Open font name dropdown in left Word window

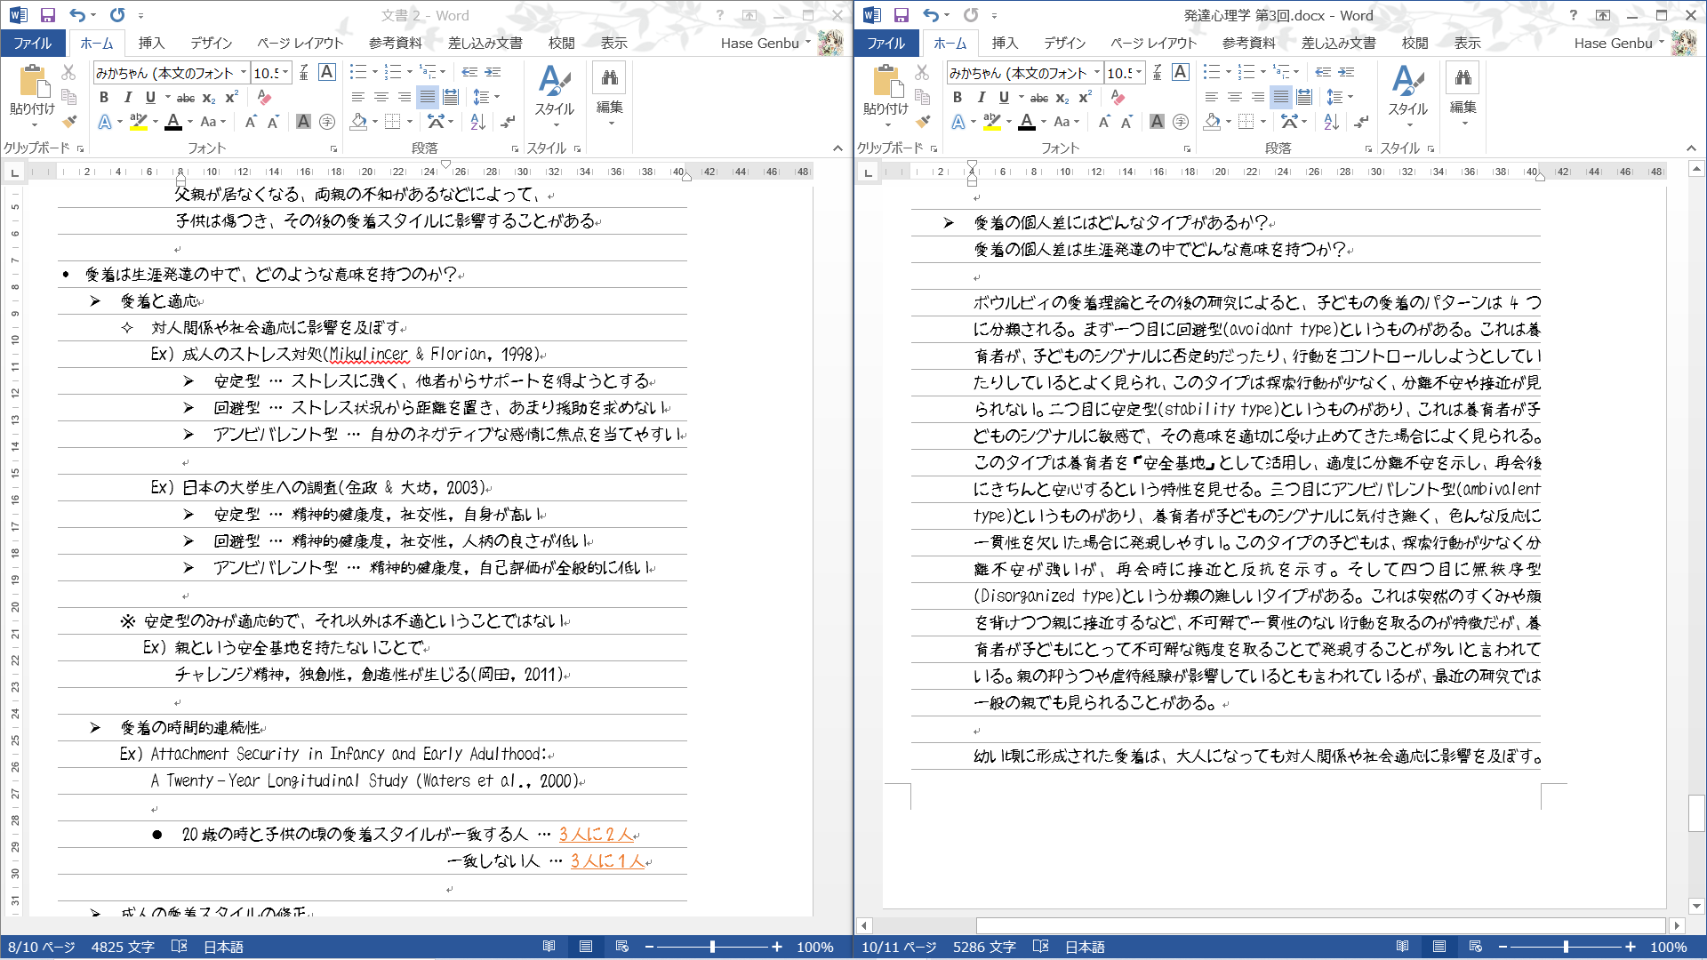pyautogui.click(x=243, y=73)
